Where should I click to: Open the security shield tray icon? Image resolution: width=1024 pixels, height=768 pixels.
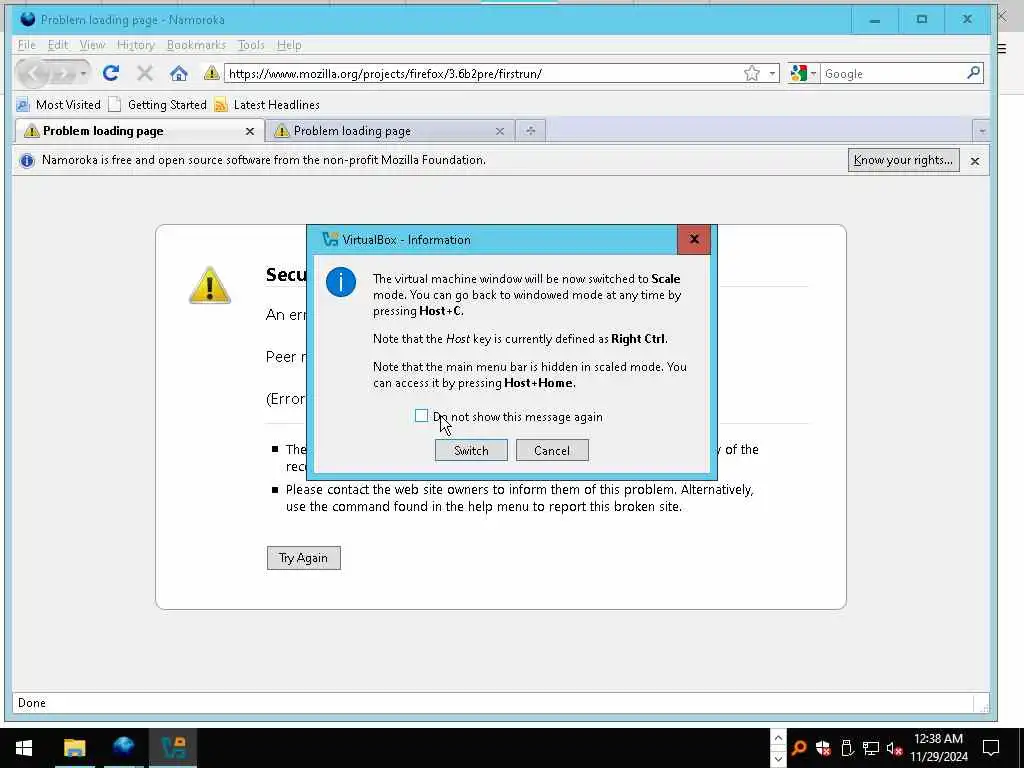(x=822, y=748)
